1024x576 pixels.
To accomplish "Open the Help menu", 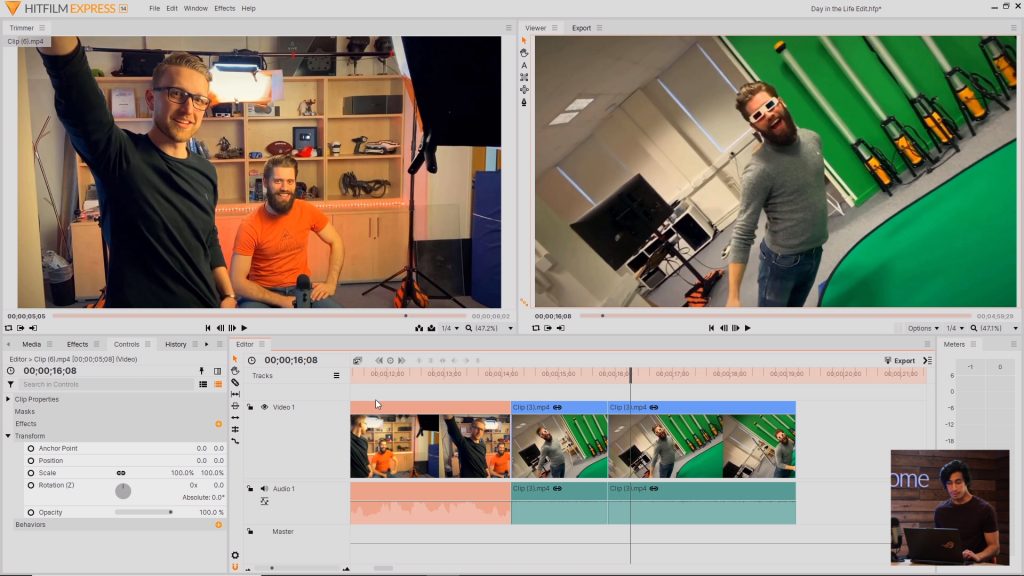I will [x=248, y=8].
